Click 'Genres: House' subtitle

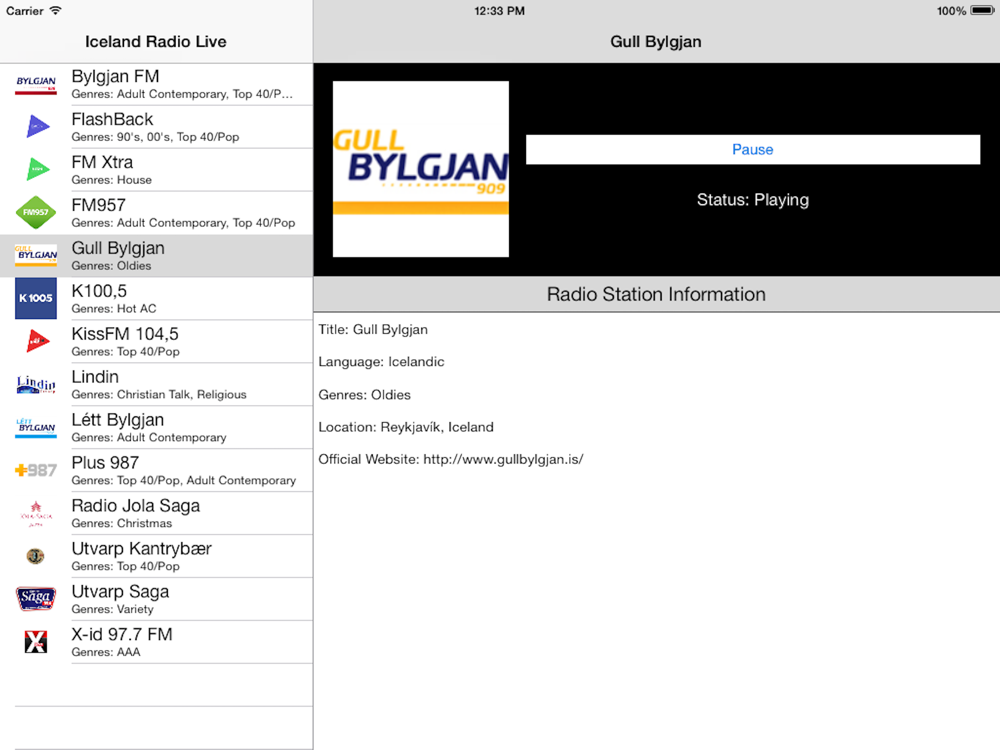[x=112, y=180]
